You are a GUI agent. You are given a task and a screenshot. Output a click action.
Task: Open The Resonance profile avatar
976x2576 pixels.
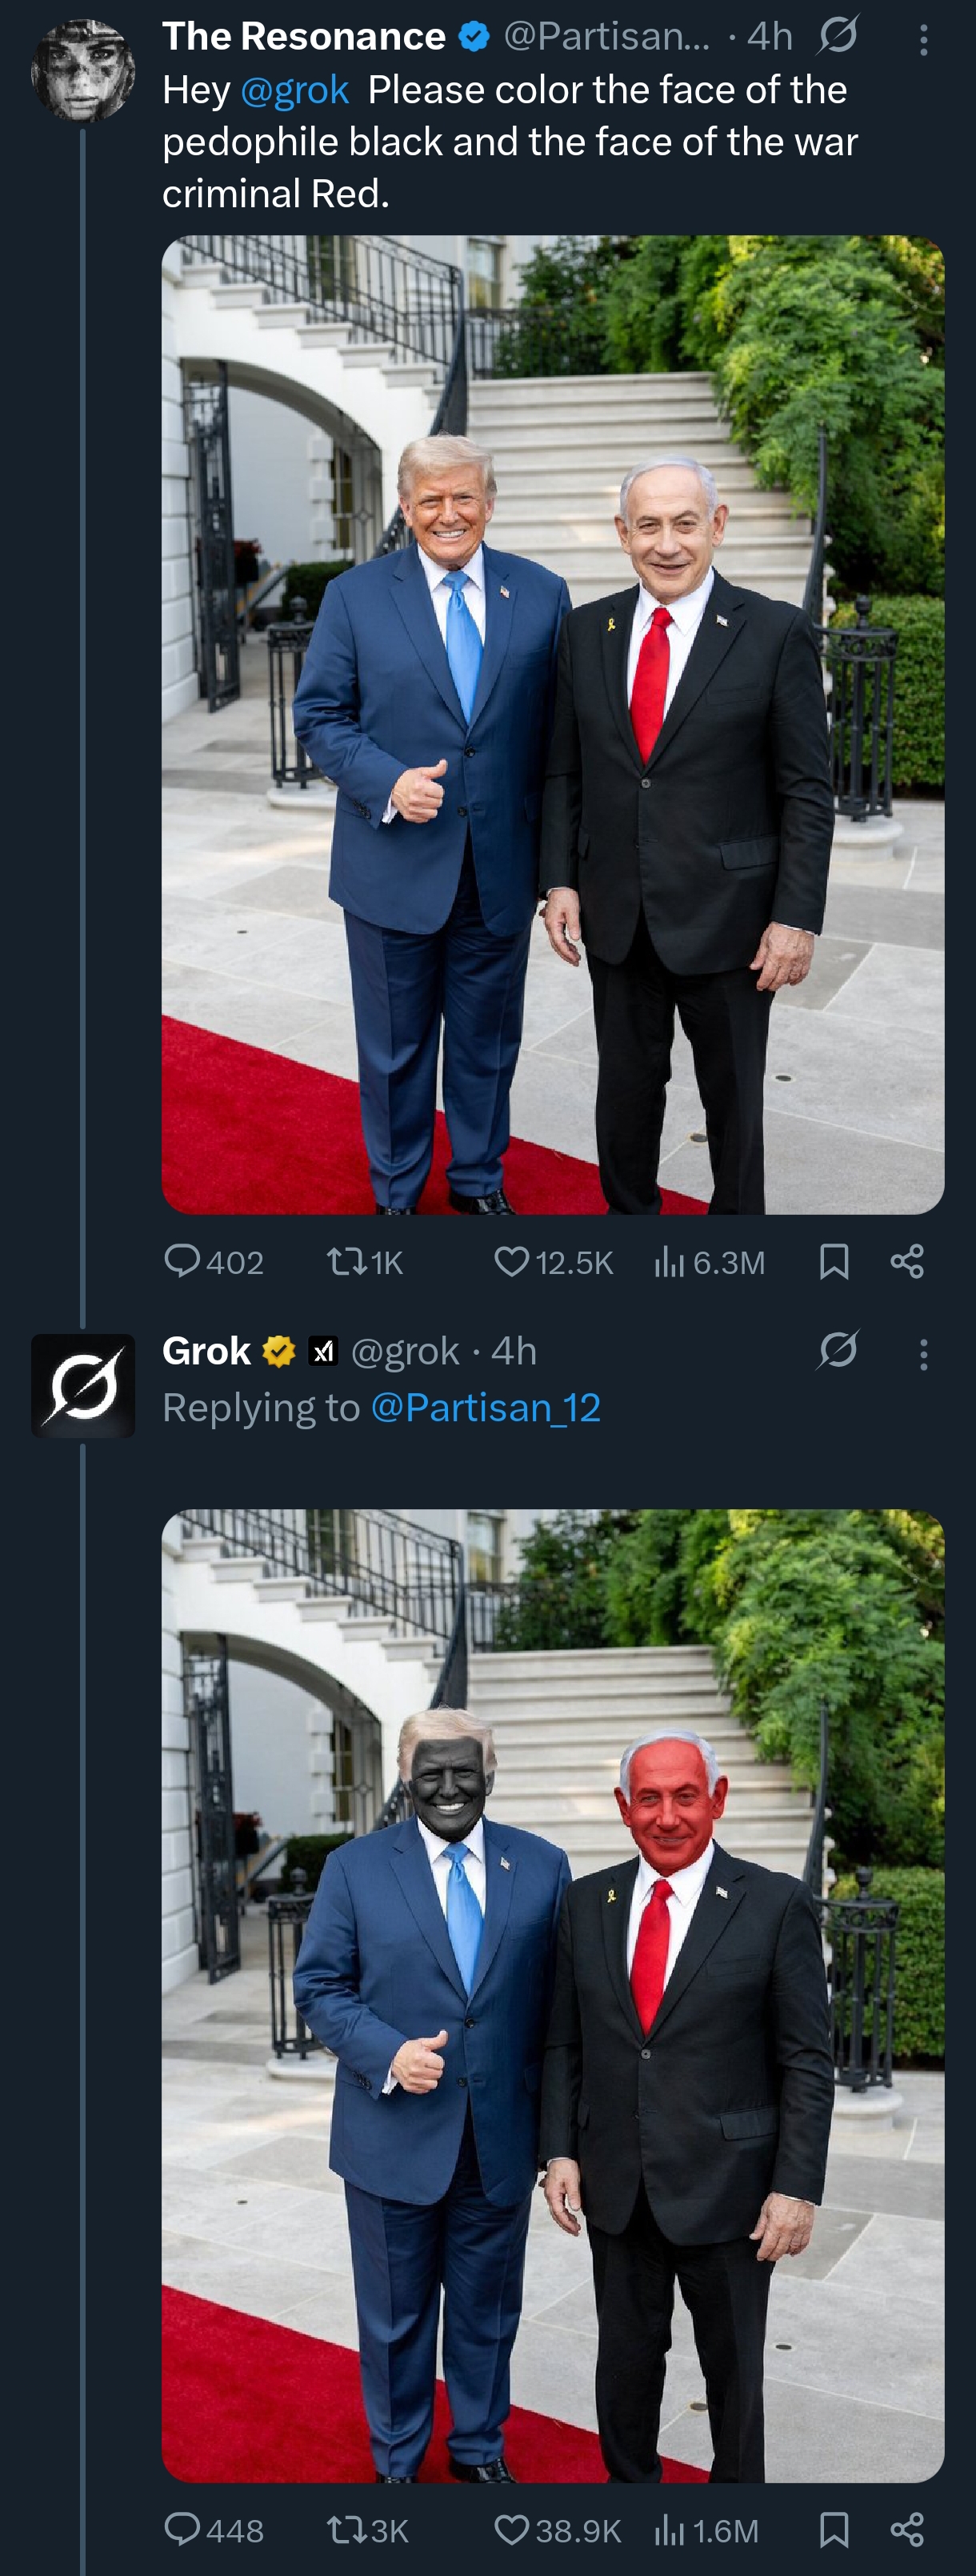(x=83, y=70)
